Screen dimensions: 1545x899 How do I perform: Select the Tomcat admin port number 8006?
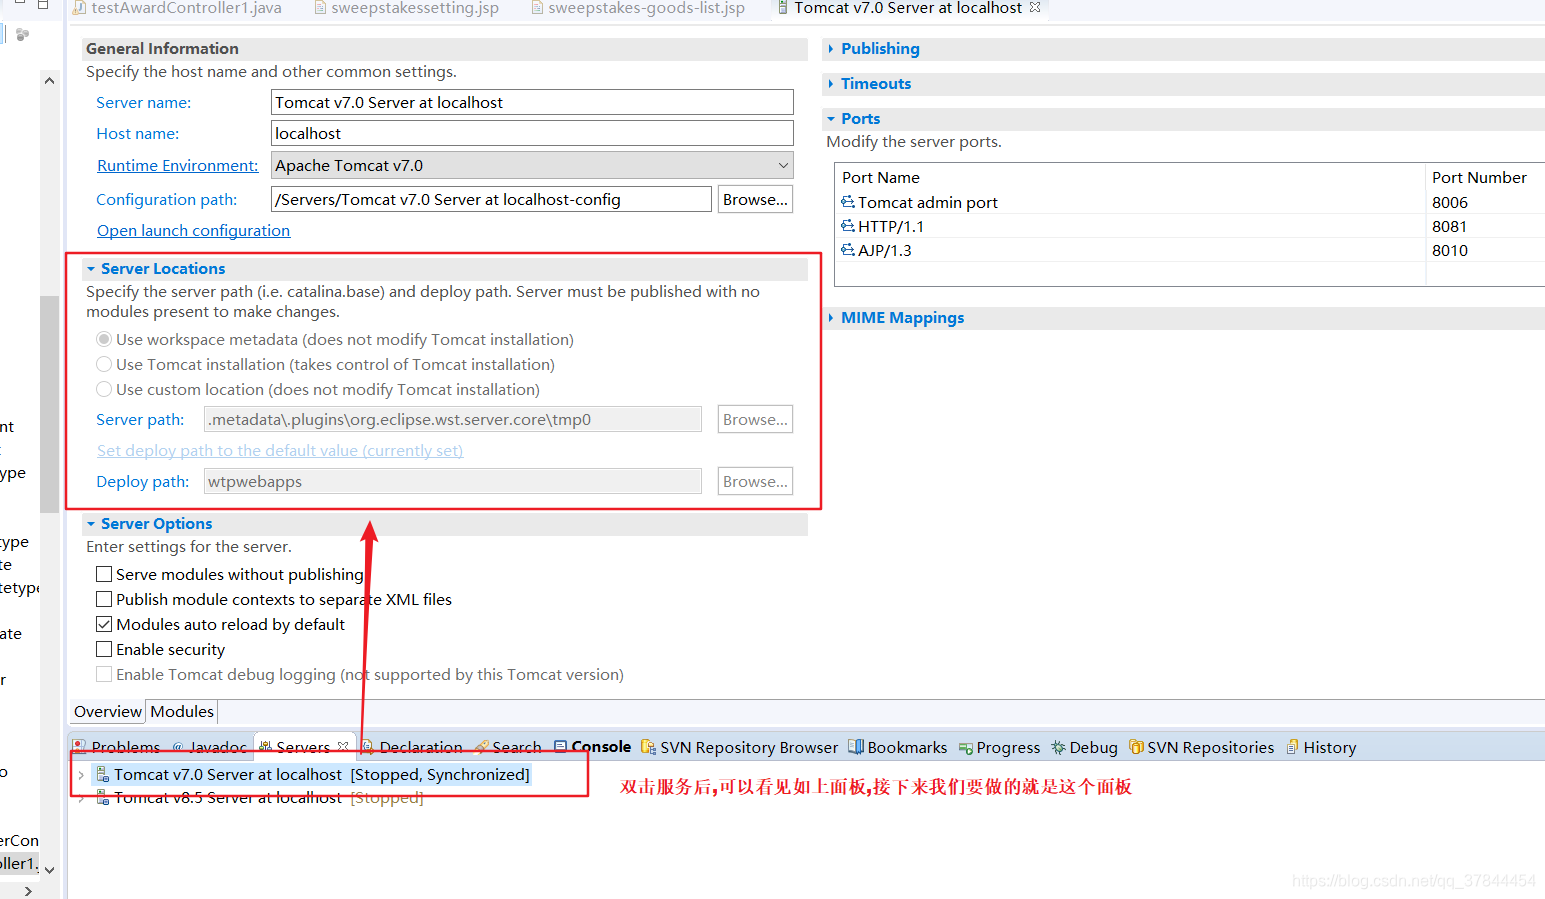(1450, 202)
